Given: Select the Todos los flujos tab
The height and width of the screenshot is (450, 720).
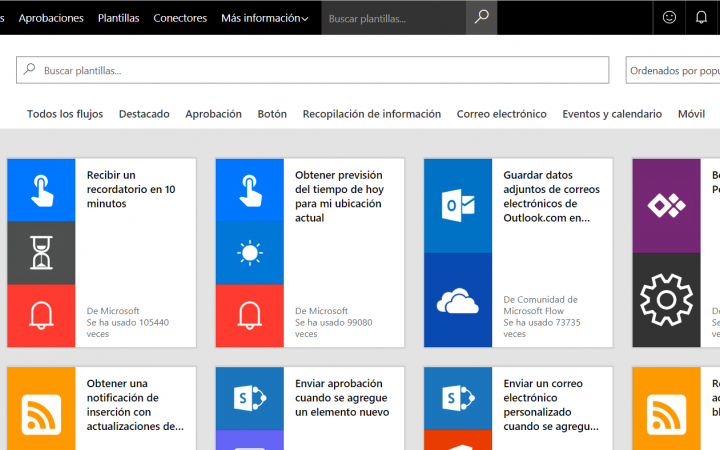Looking at the screenshot, I should coord(65,114).
